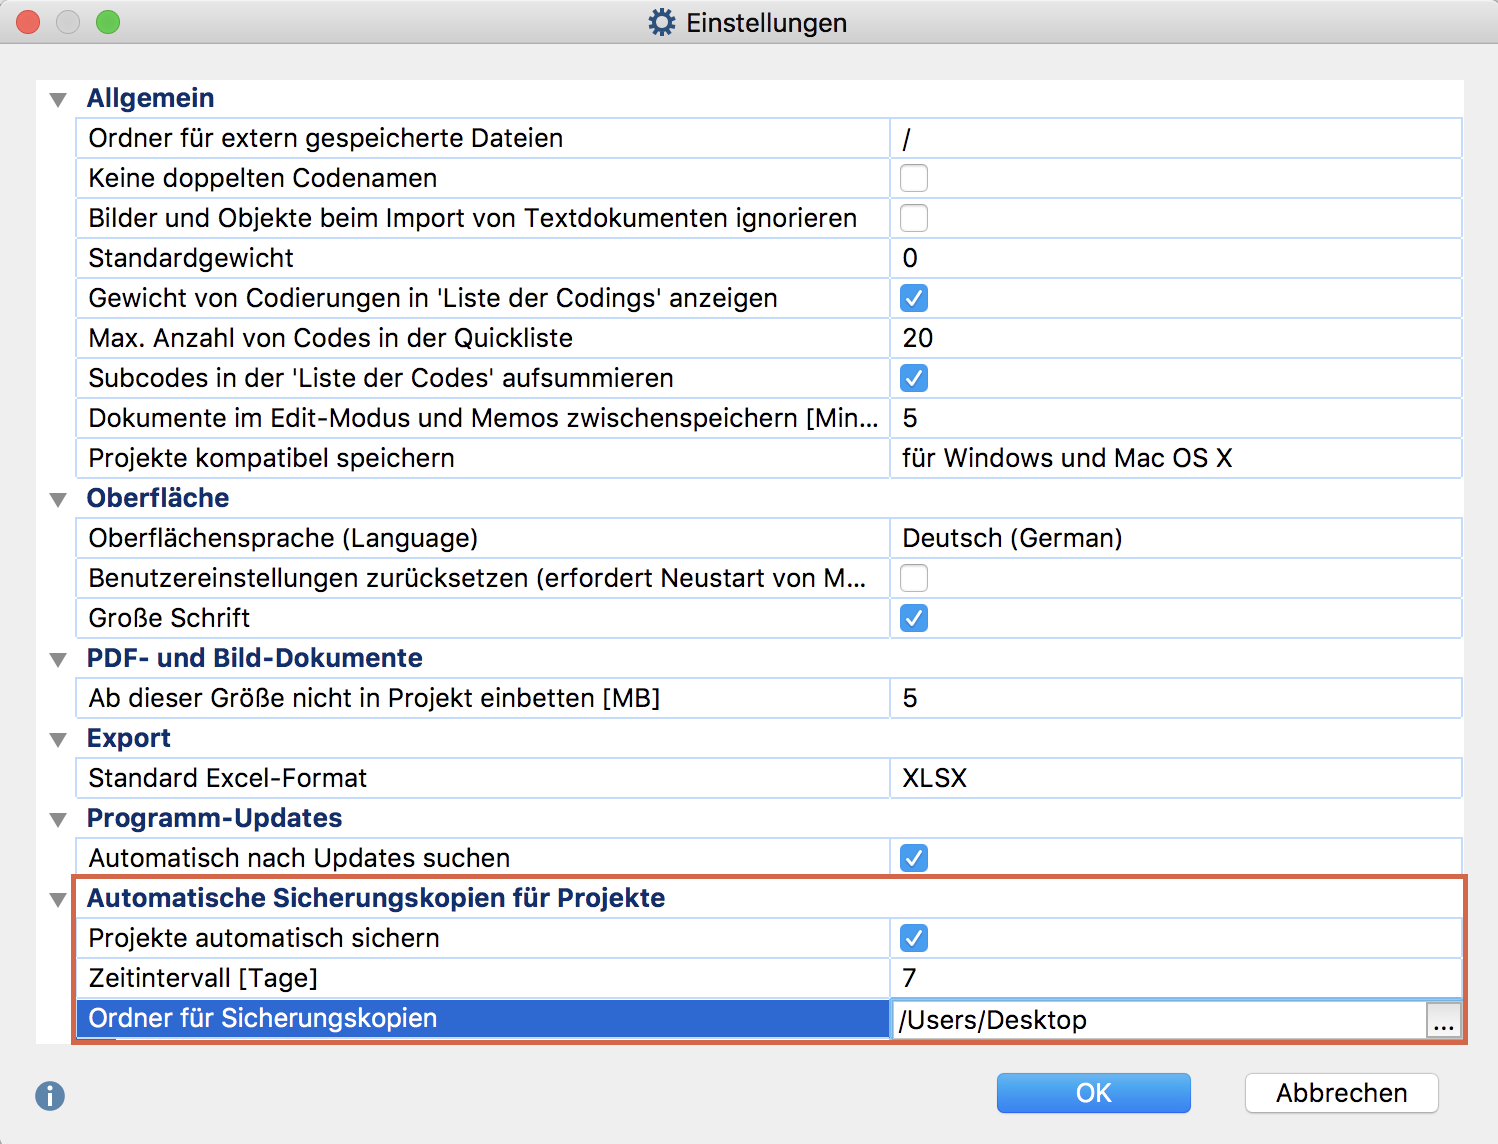Uncheck 'Projekte automatisch sichern' checkbox

pyautogui.click(x=914, y=938)
